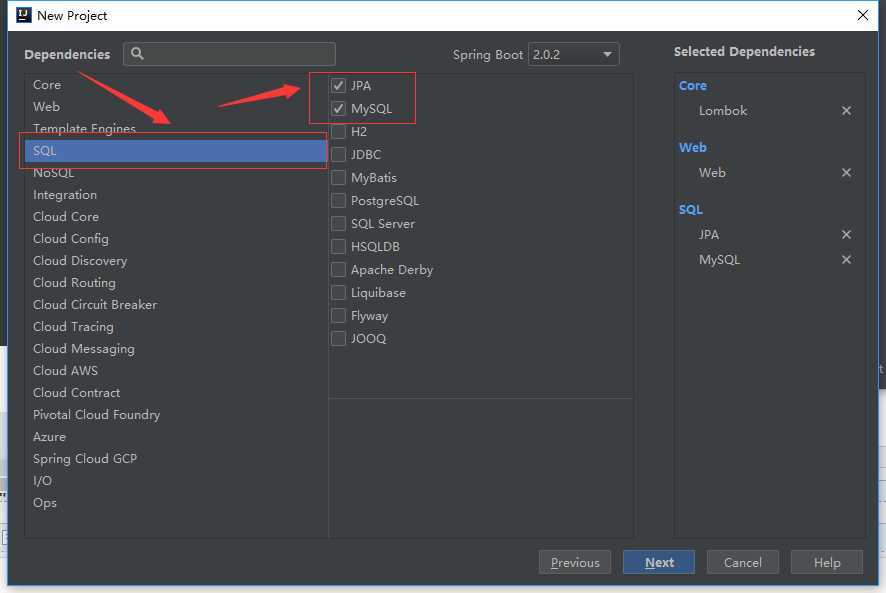Screen dimensions: 886x593
Task: Tick the HSQLDB checkbox
Action: point(338,246)
